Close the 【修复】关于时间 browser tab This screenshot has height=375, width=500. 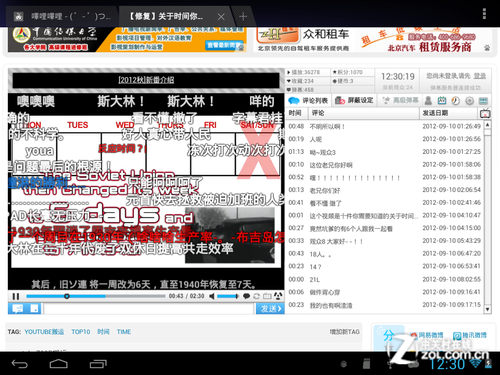coord(221,17)
